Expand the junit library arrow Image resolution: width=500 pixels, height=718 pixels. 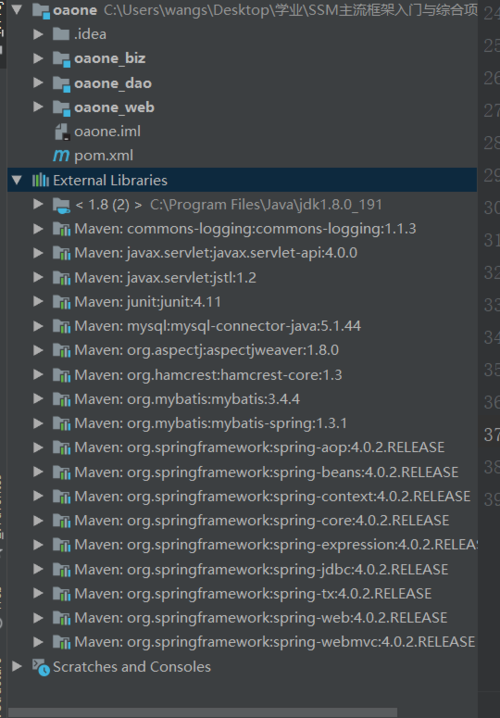38,302
